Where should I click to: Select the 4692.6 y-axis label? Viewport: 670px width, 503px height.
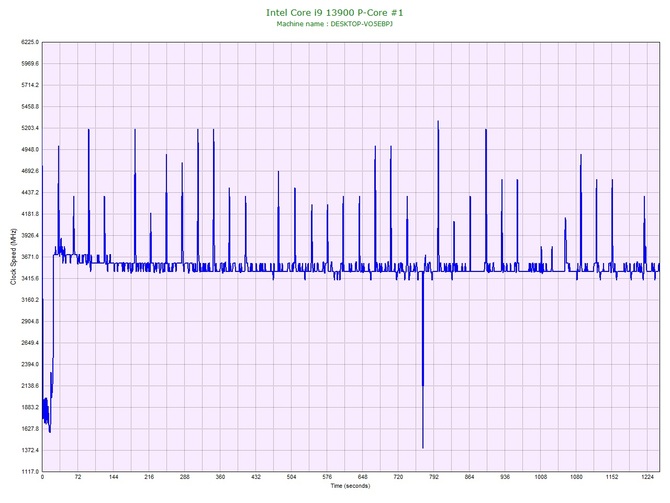click(x=30, y=171)
